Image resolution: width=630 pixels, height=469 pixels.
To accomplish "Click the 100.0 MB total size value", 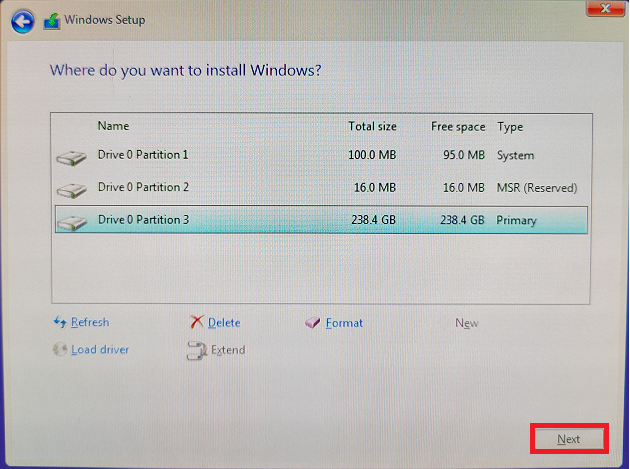I will point(372,155).
